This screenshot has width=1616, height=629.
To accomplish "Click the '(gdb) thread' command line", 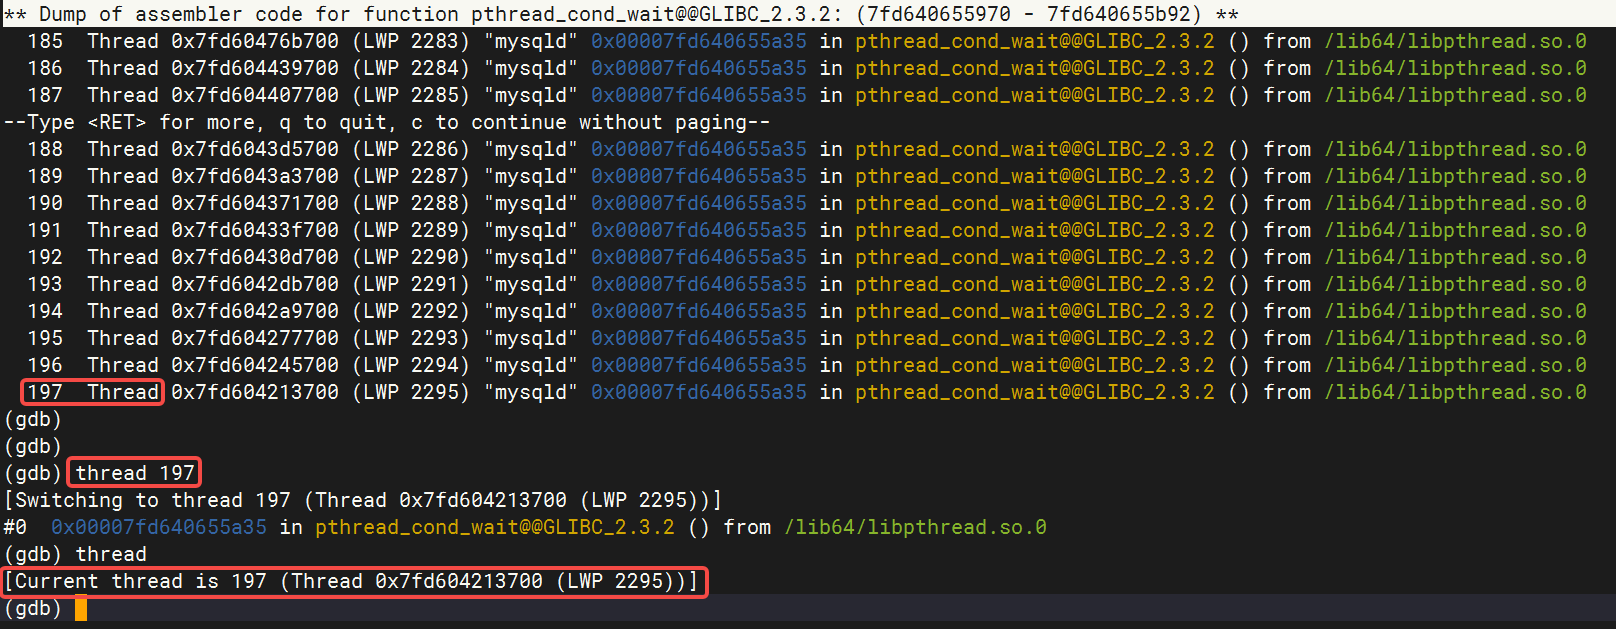I will coord(76,554).
